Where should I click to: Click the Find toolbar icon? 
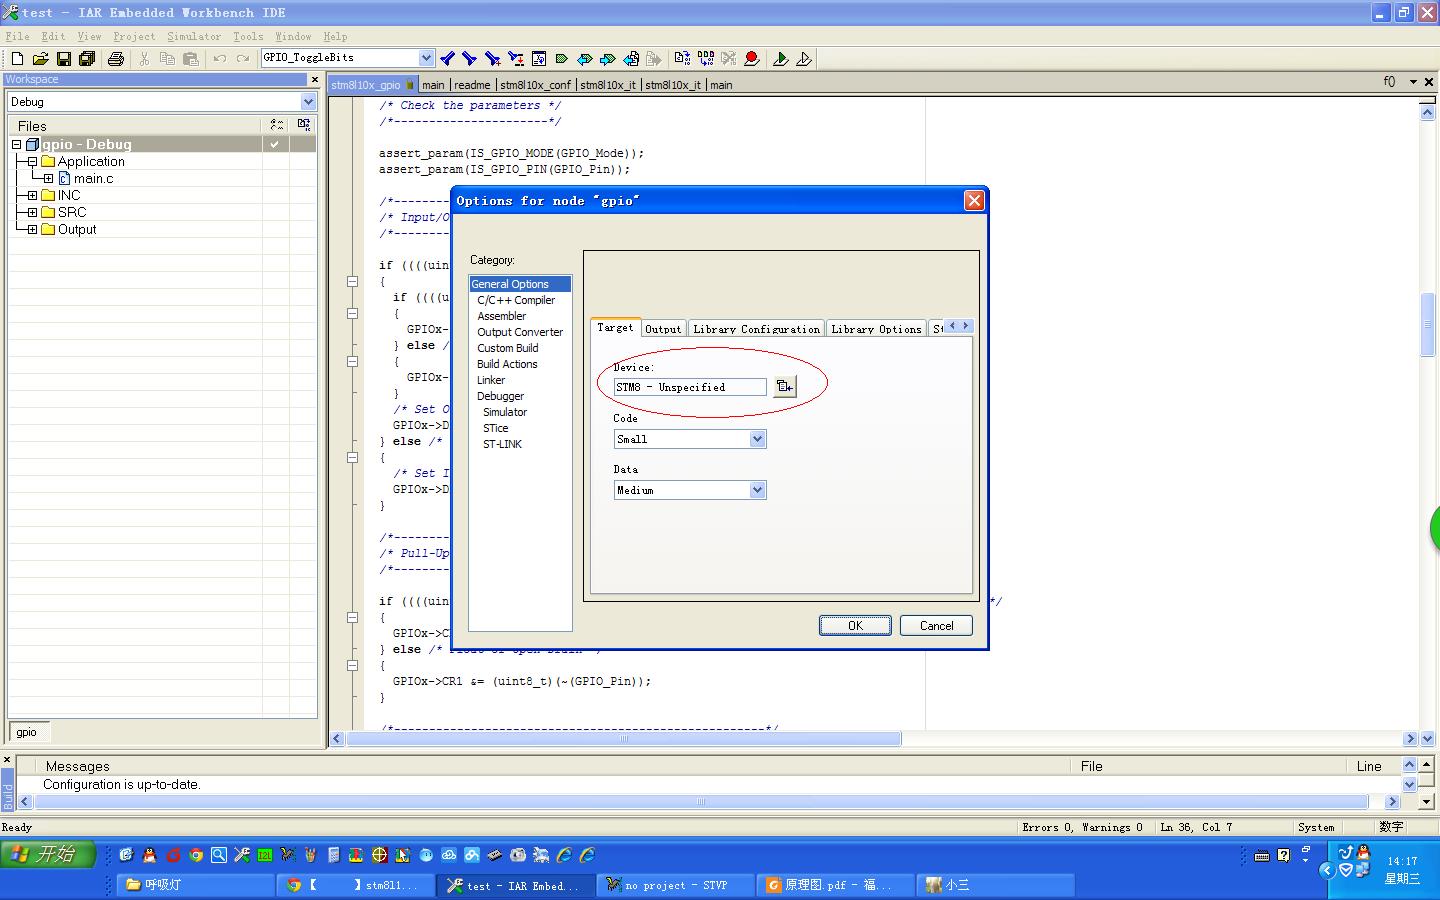(492, 59)
